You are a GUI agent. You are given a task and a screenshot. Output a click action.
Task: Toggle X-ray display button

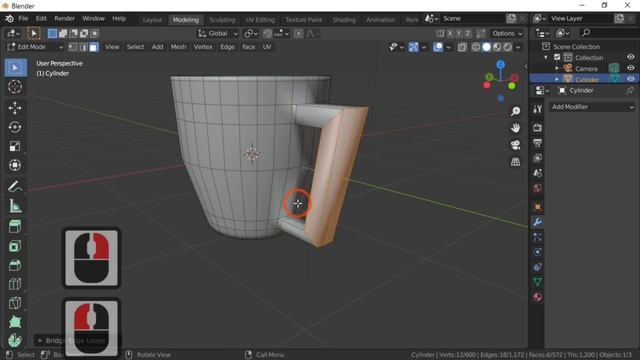pos(462,47)
